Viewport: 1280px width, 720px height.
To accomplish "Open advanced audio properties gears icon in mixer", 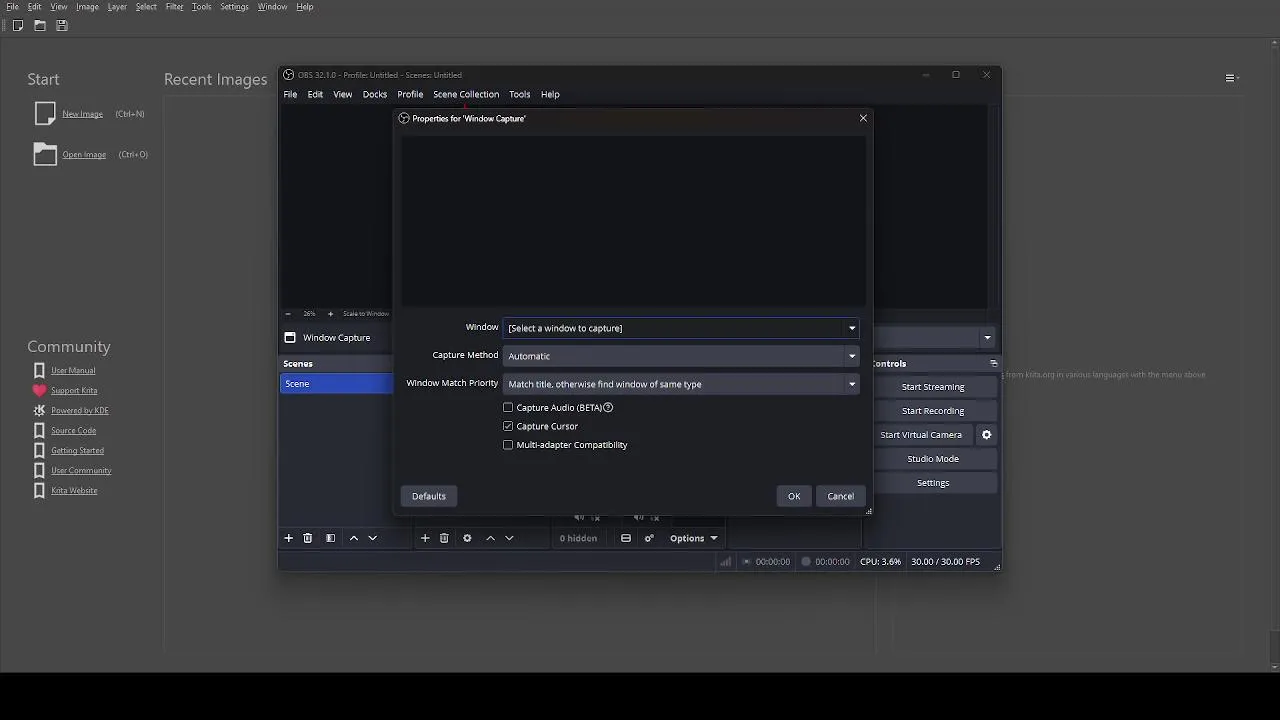I will 649,538.
